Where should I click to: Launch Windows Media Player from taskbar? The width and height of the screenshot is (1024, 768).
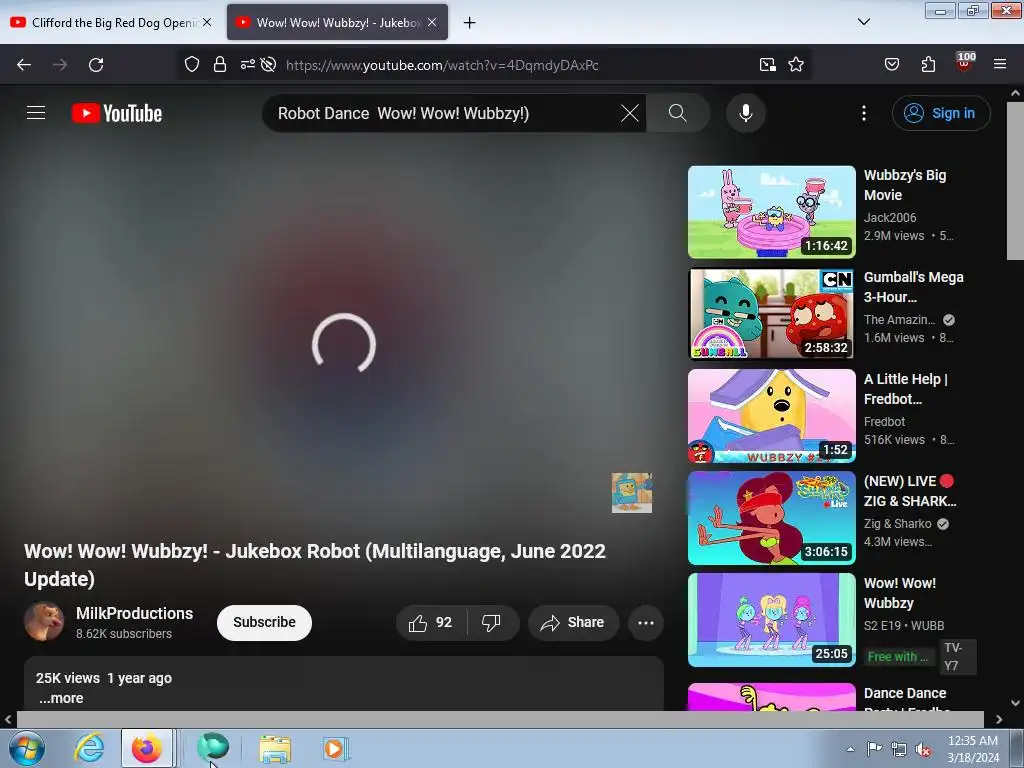tap(335, 748)
